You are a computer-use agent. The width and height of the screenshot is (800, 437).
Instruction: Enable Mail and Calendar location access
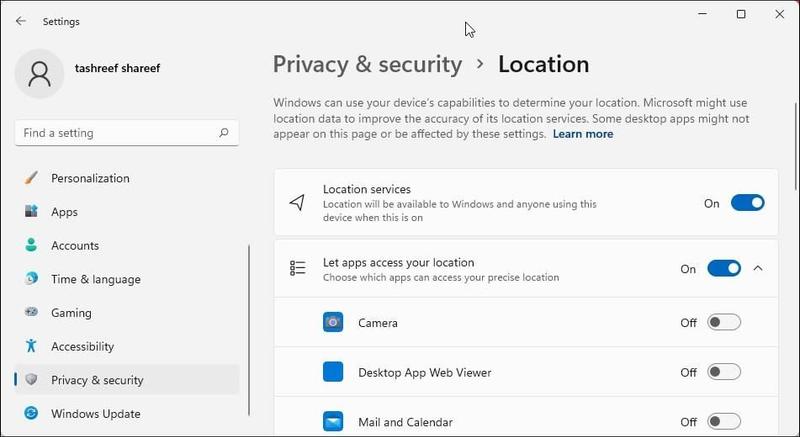(x=723, y=422)
